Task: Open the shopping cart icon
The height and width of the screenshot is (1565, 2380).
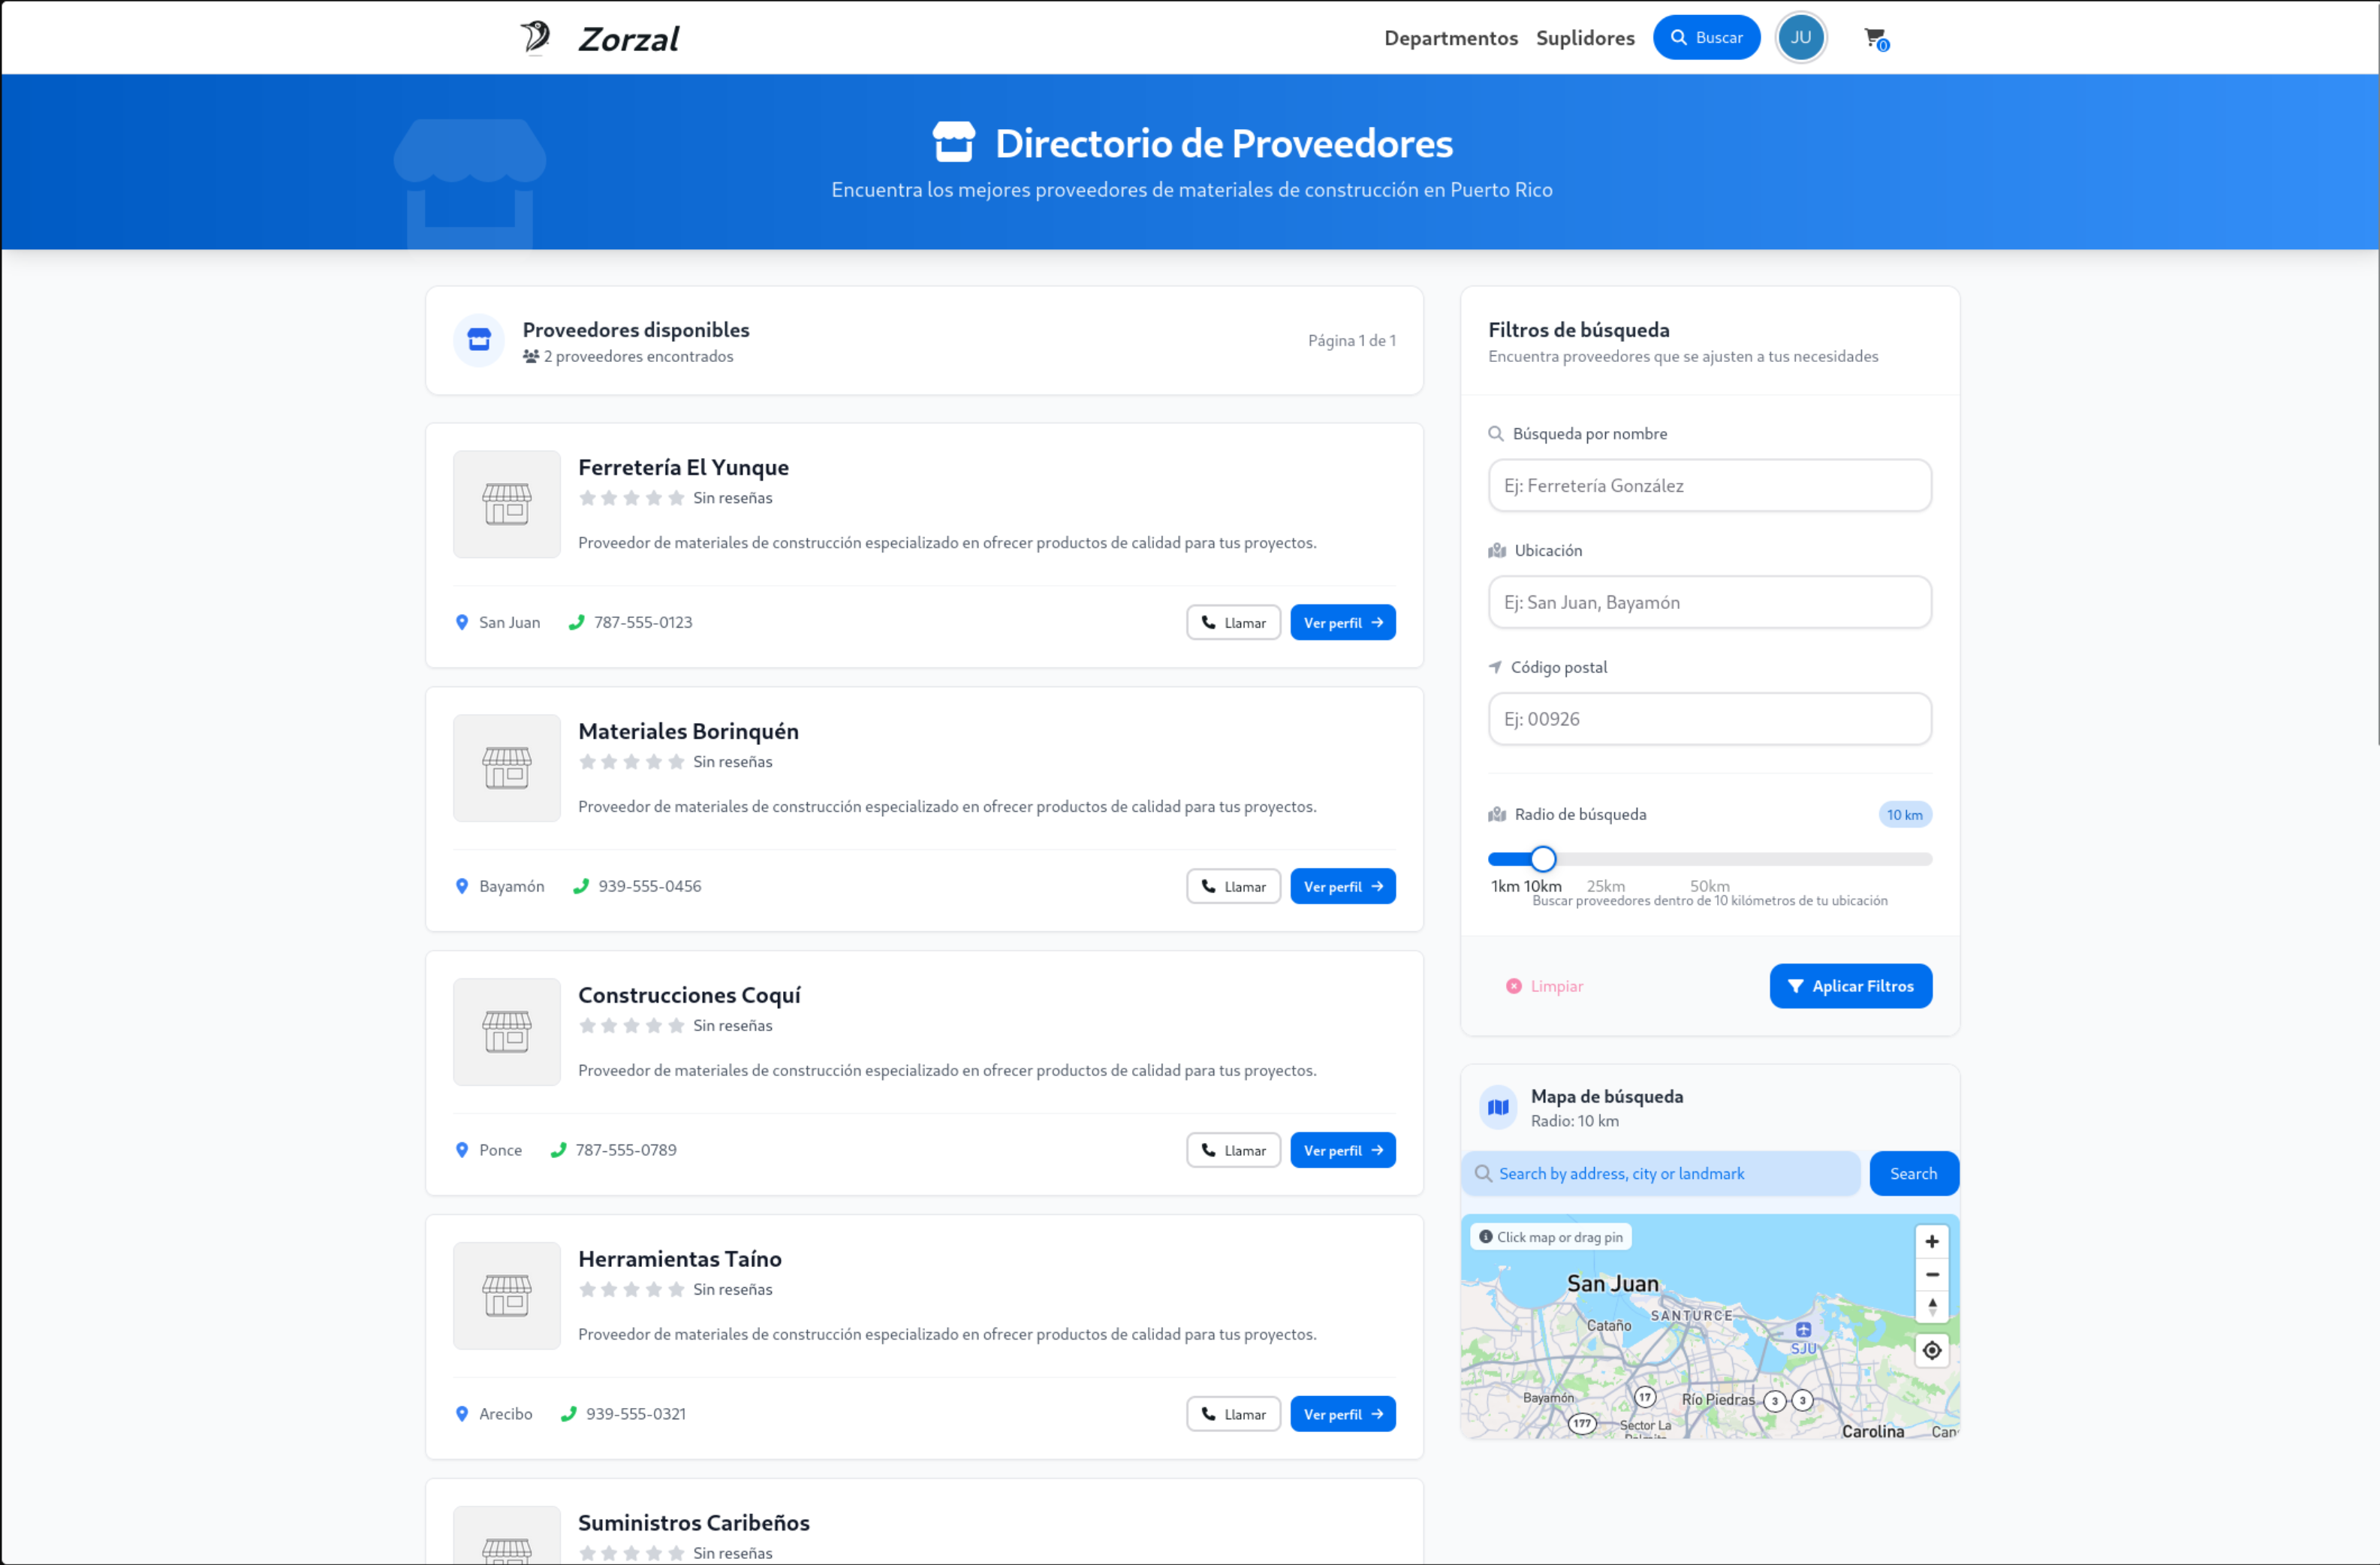Action: point(1875,38)
